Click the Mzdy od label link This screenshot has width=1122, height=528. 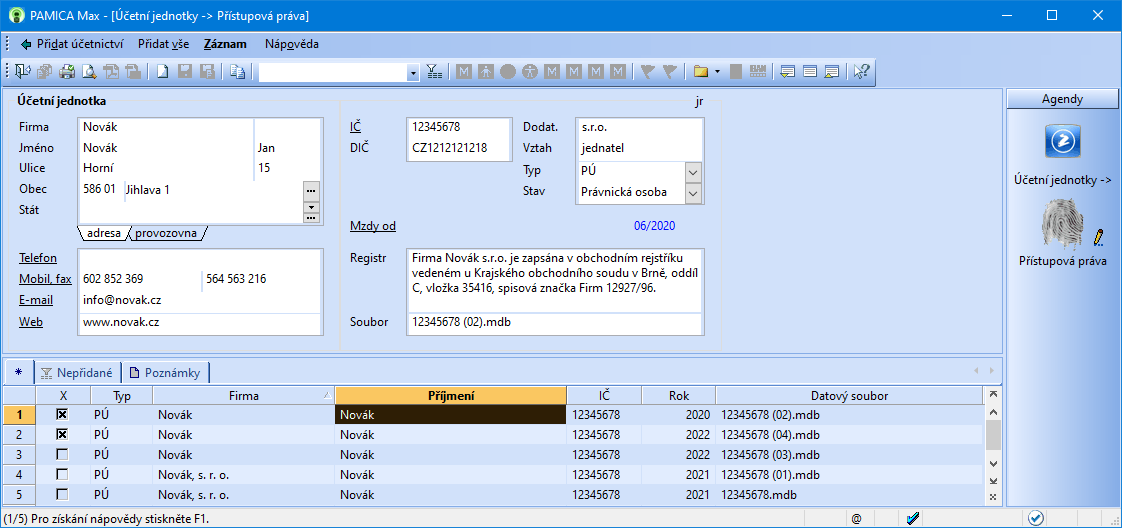tap(373, 226)
